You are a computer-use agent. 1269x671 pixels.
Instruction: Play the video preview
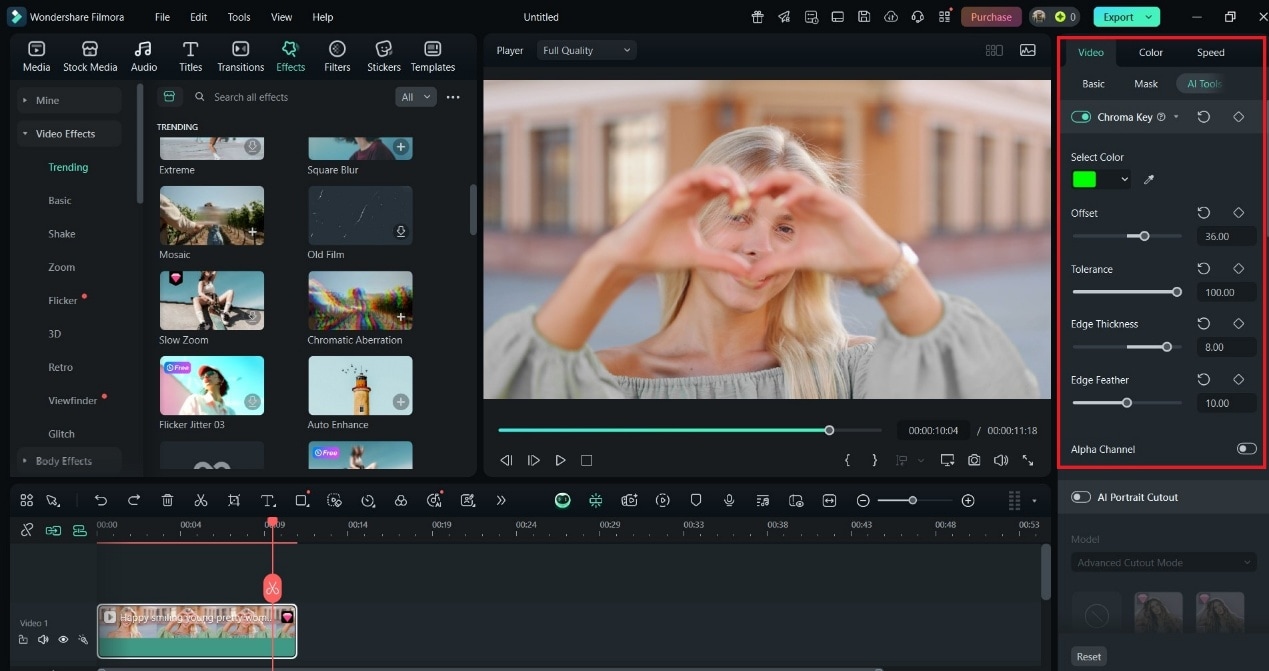[560, 460]
